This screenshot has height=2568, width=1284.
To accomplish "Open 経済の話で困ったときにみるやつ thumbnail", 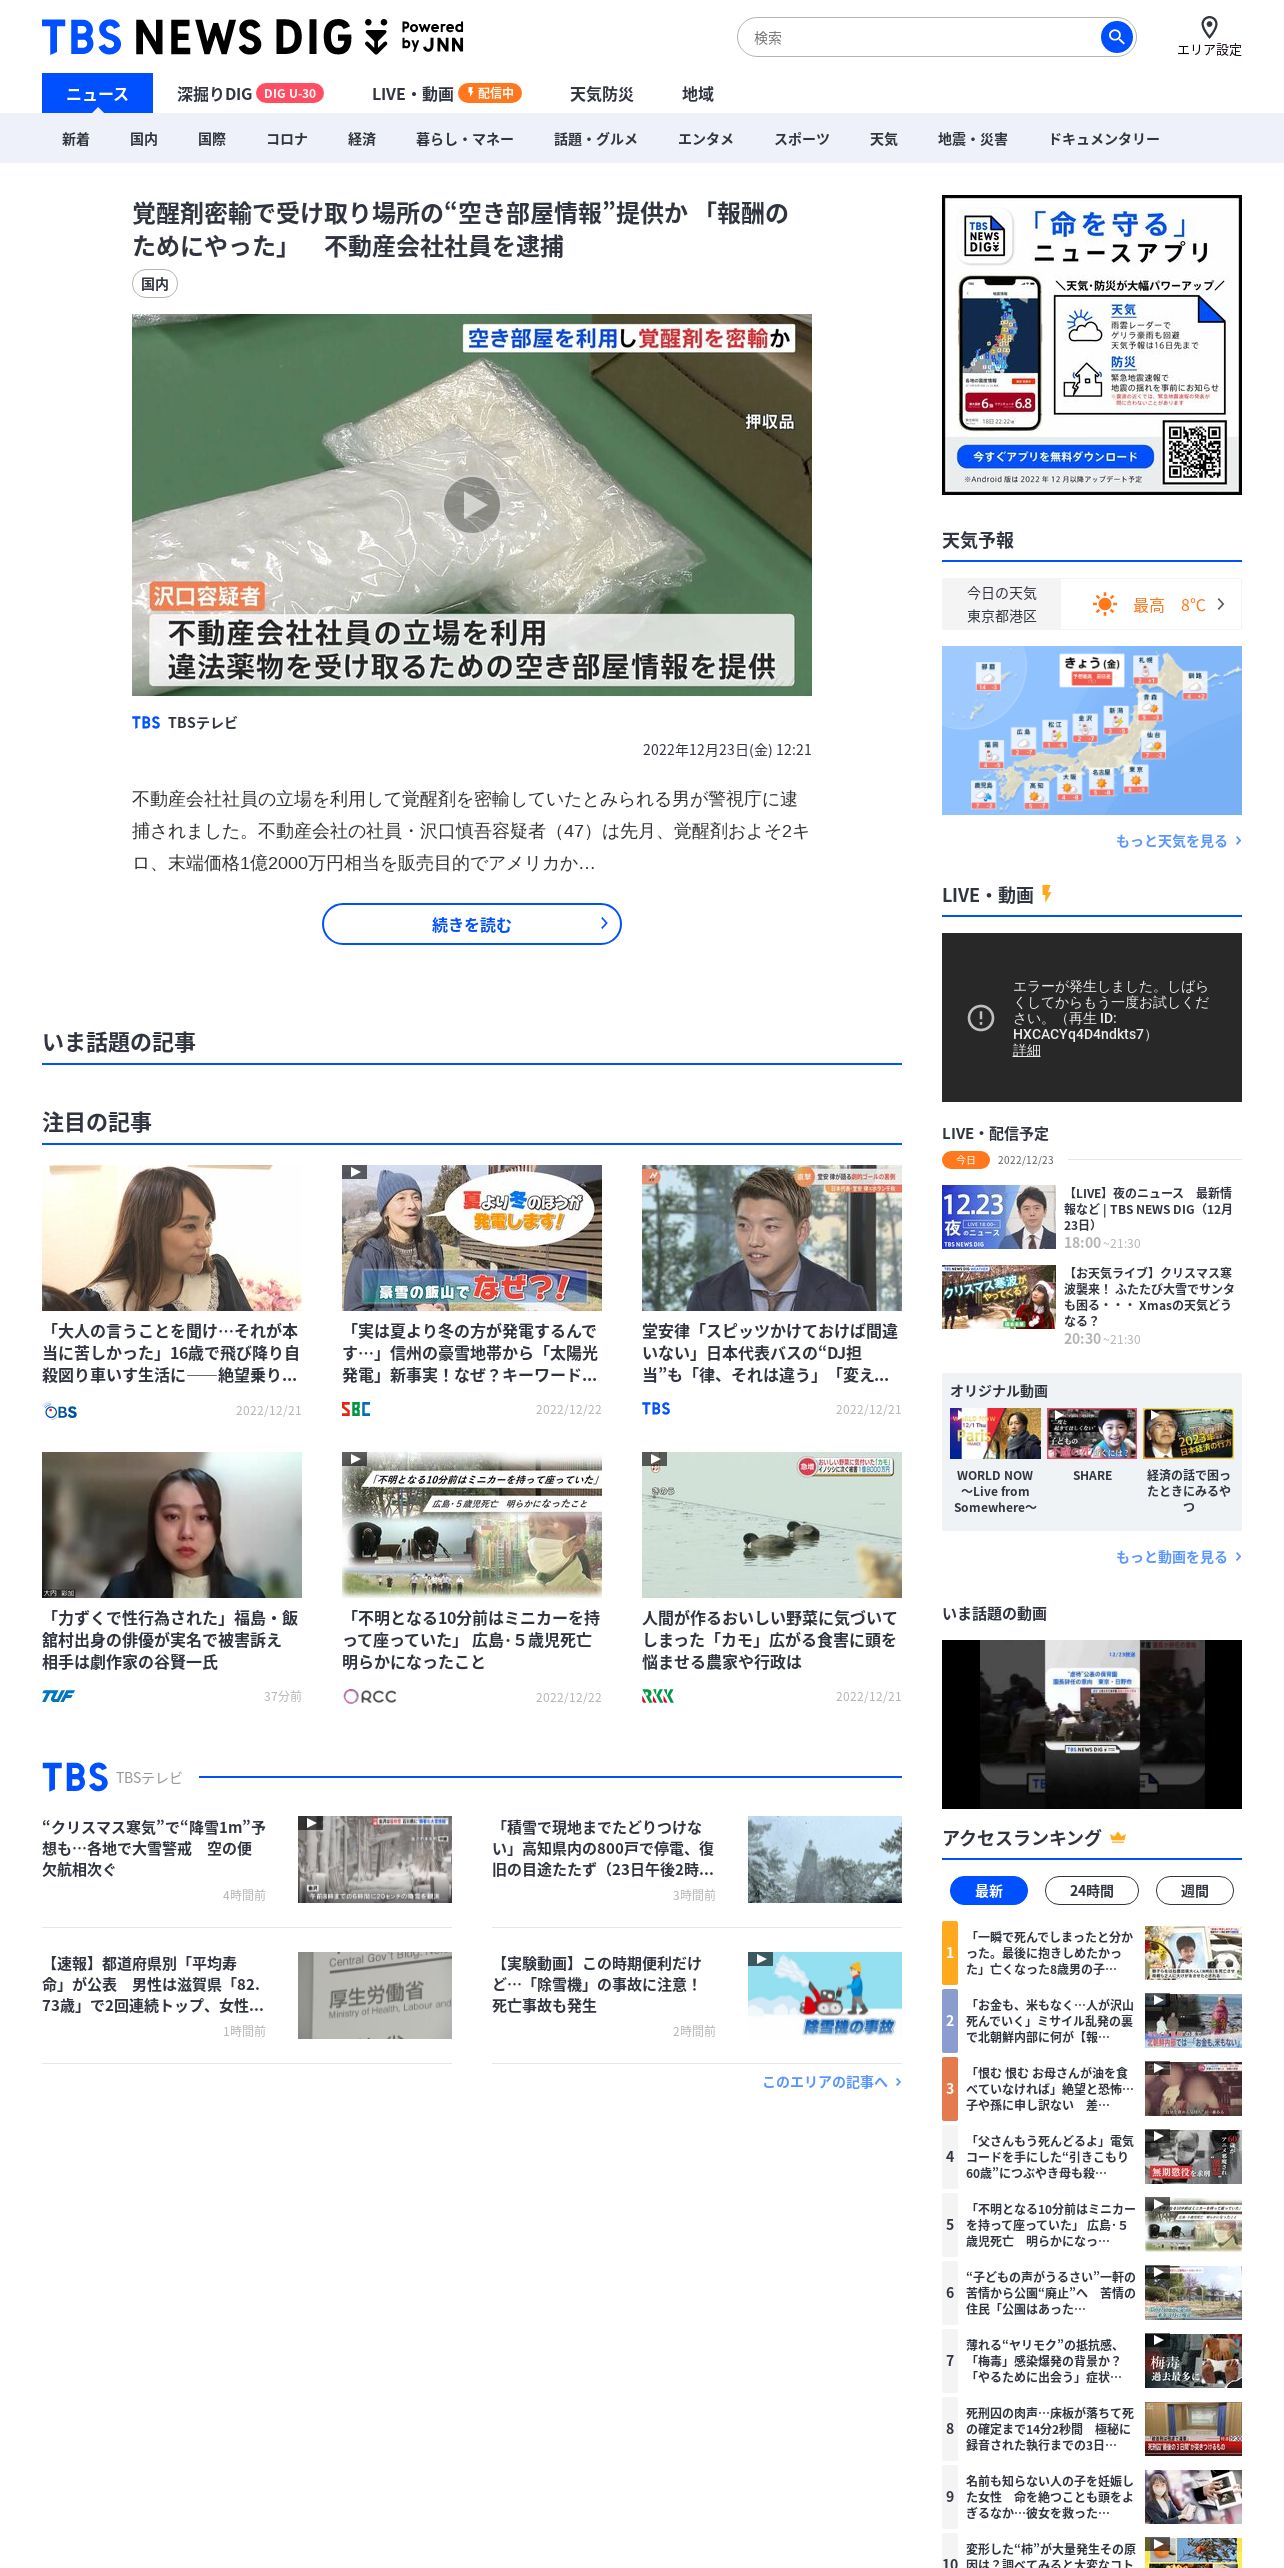I will 1188,1434.
